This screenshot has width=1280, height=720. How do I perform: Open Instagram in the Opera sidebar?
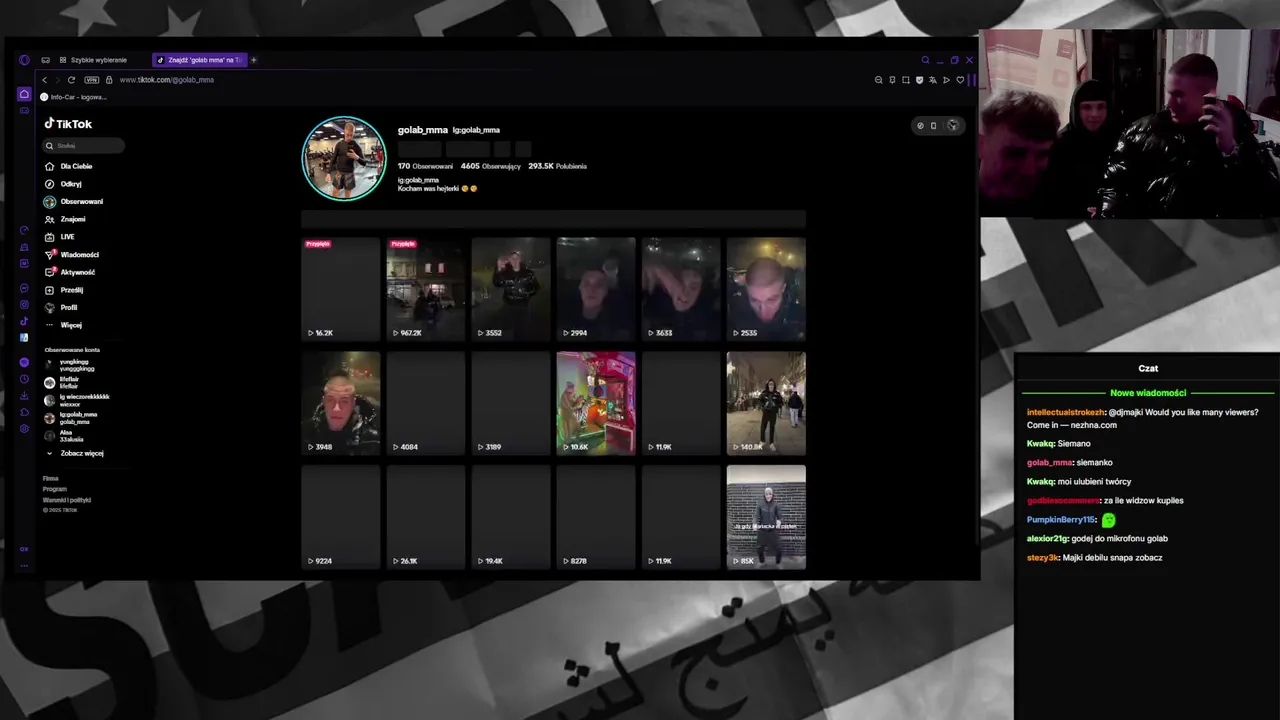24,305
